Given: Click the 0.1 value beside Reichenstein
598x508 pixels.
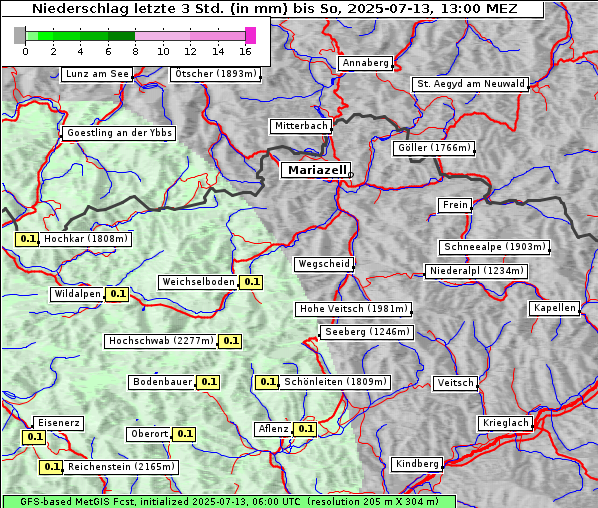Looking at the screenshot, I should pyautogui.click(x=51, y=467).
